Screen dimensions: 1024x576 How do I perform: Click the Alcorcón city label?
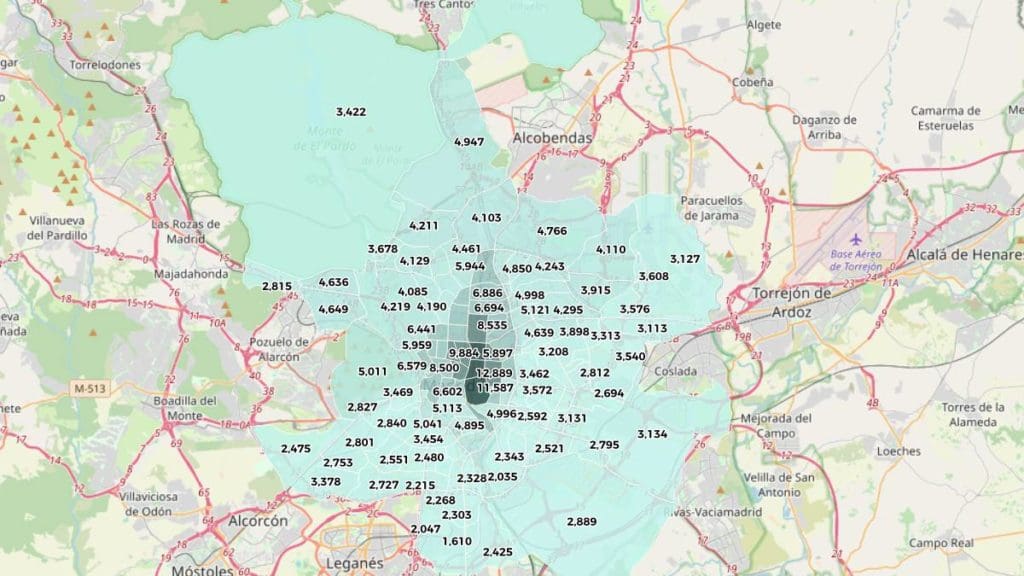click(257, 521)
